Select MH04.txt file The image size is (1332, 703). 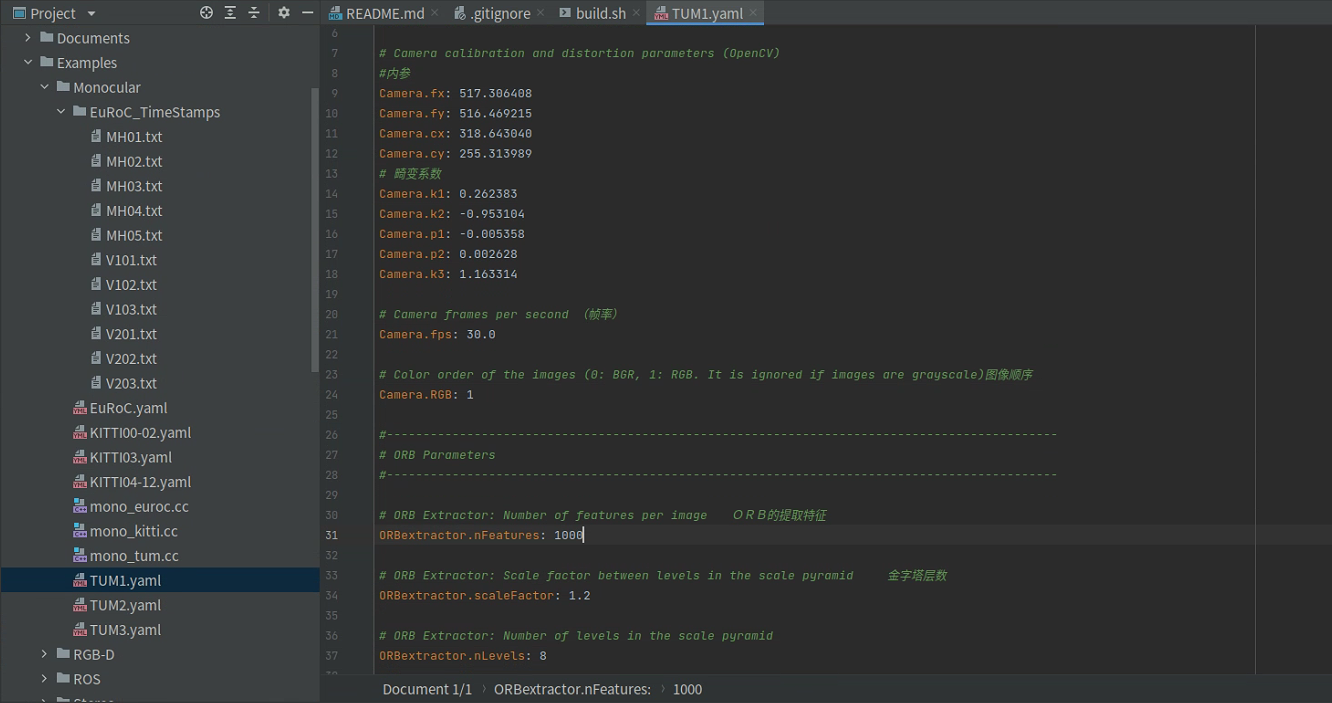(x=134, y=211)
